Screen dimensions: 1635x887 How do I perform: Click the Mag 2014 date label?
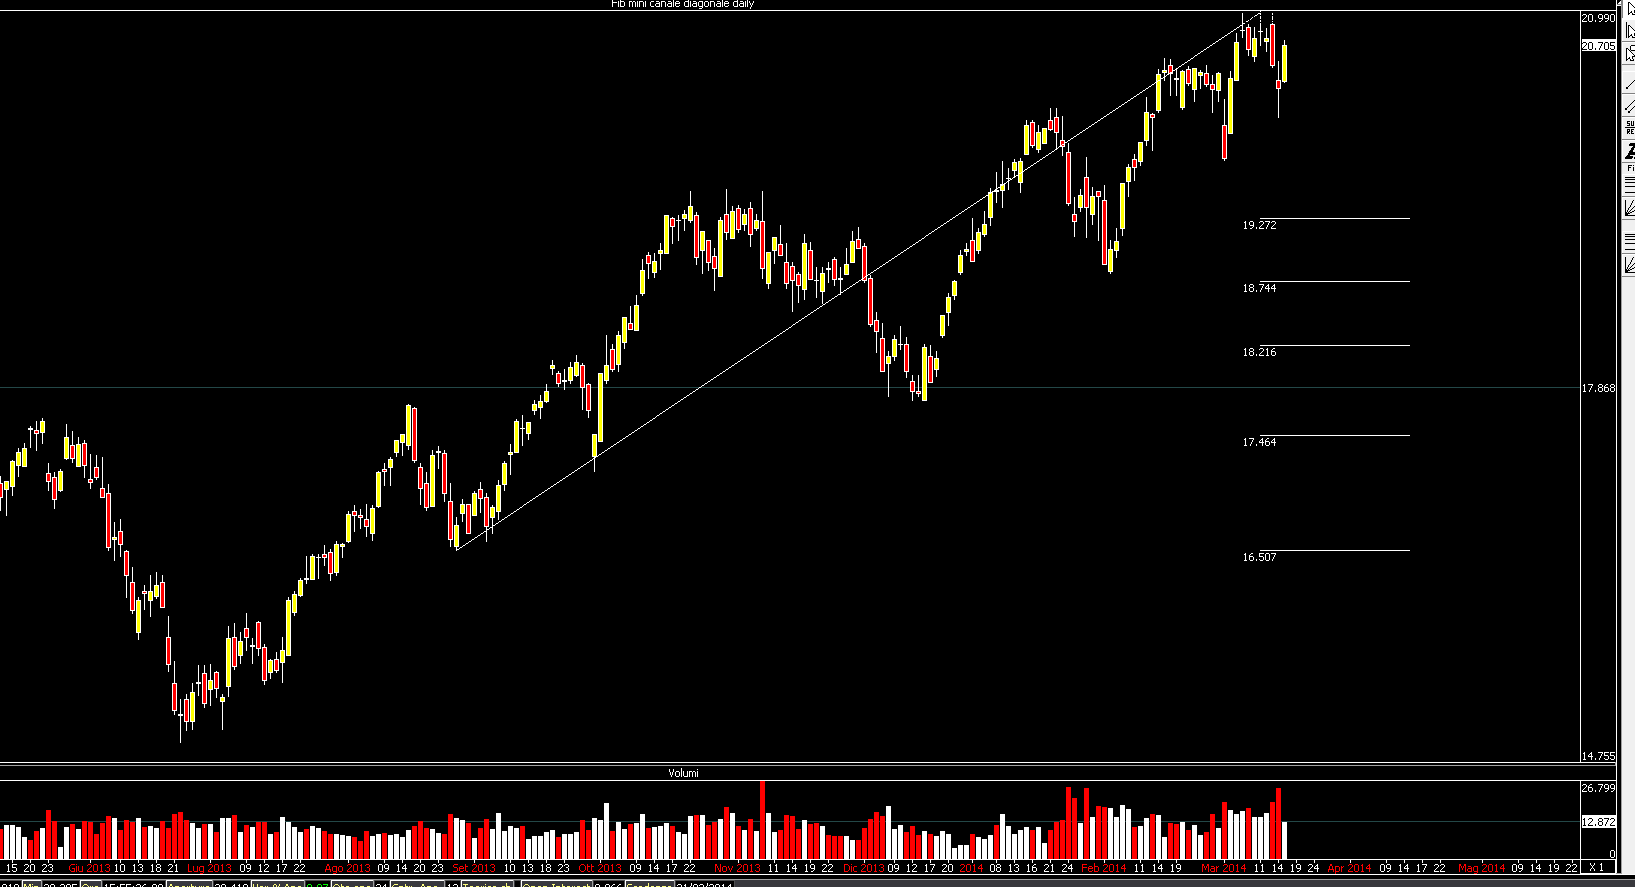[1482, 868]
